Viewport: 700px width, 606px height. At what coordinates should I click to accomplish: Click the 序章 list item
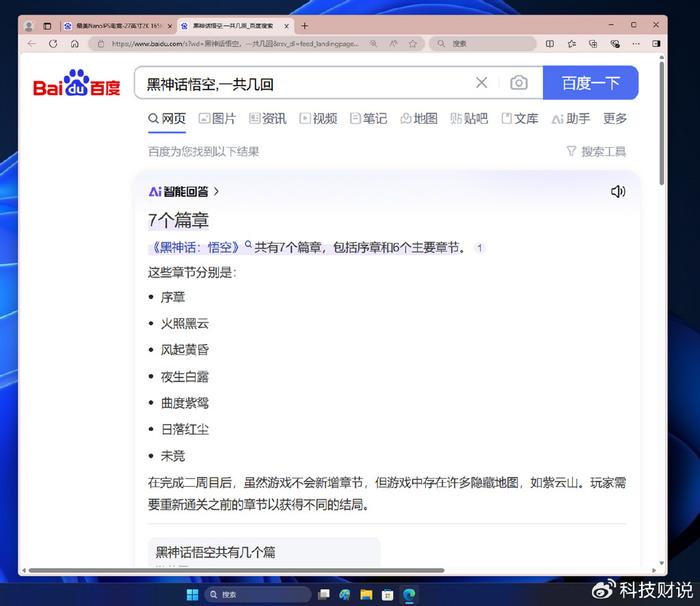173,297
